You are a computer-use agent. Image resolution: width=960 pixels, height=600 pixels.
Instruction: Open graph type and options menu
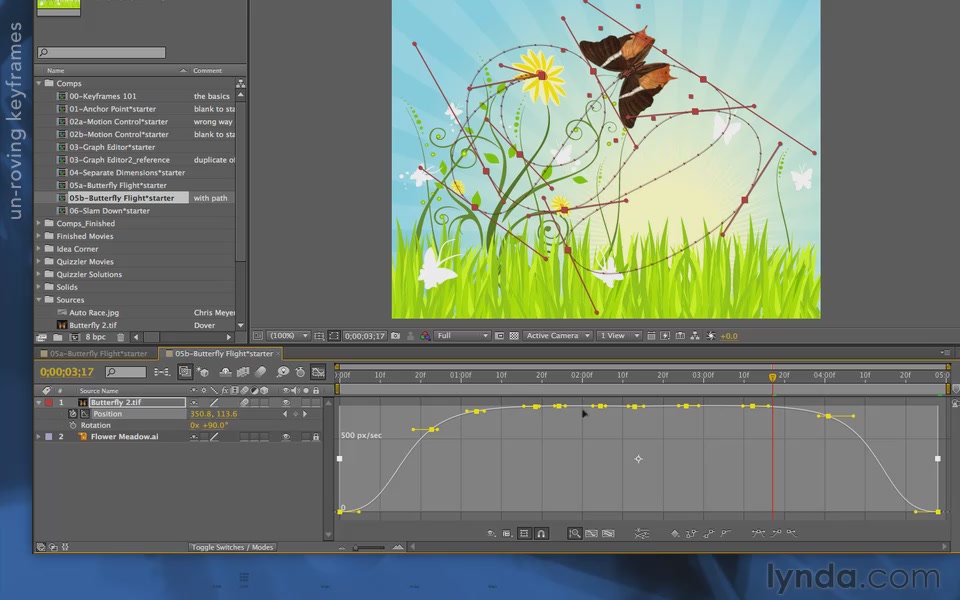tap(507, 533)
